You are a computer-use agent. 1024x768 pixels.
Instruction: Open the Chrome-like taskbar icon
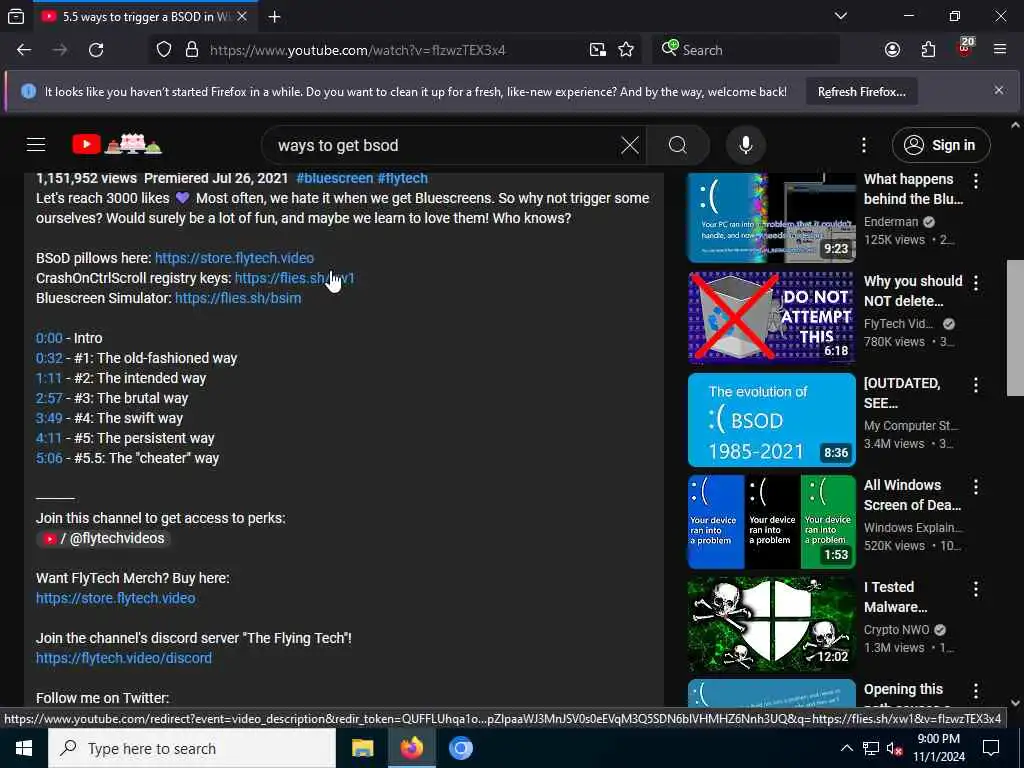tap(460, 748)
